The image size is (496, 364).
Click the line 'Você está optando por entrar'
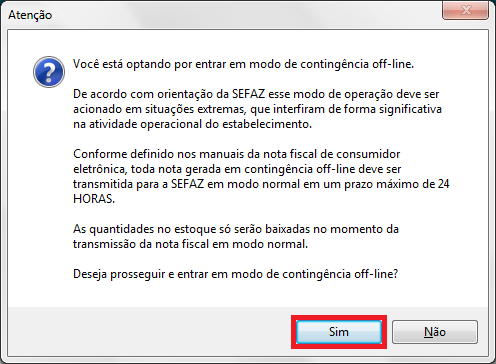pyautogui.click(x=243, y=64)
